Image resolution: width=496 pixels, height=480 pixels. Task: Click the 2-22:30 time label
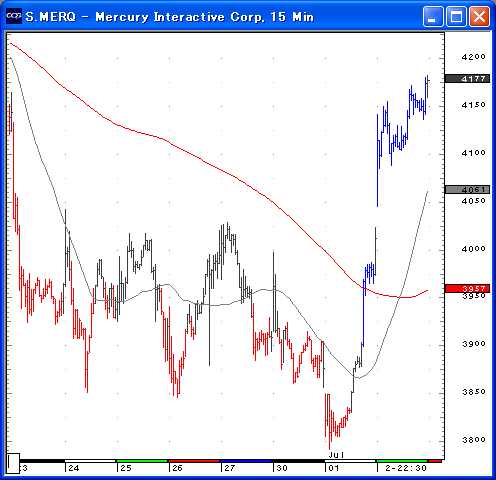406,468
